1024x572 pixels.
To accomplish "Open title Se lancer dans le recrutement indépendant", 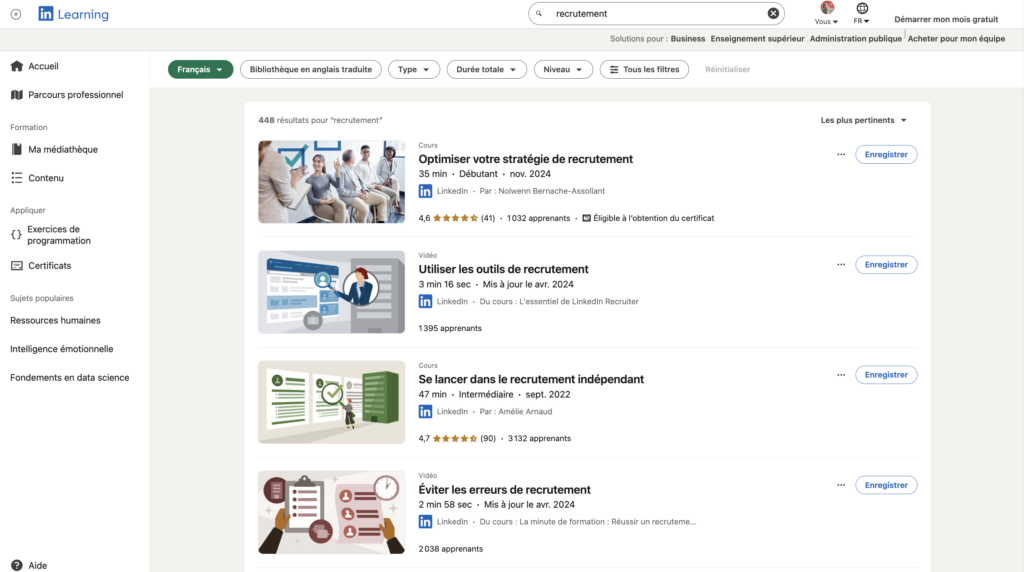I will tap(531, 379).
